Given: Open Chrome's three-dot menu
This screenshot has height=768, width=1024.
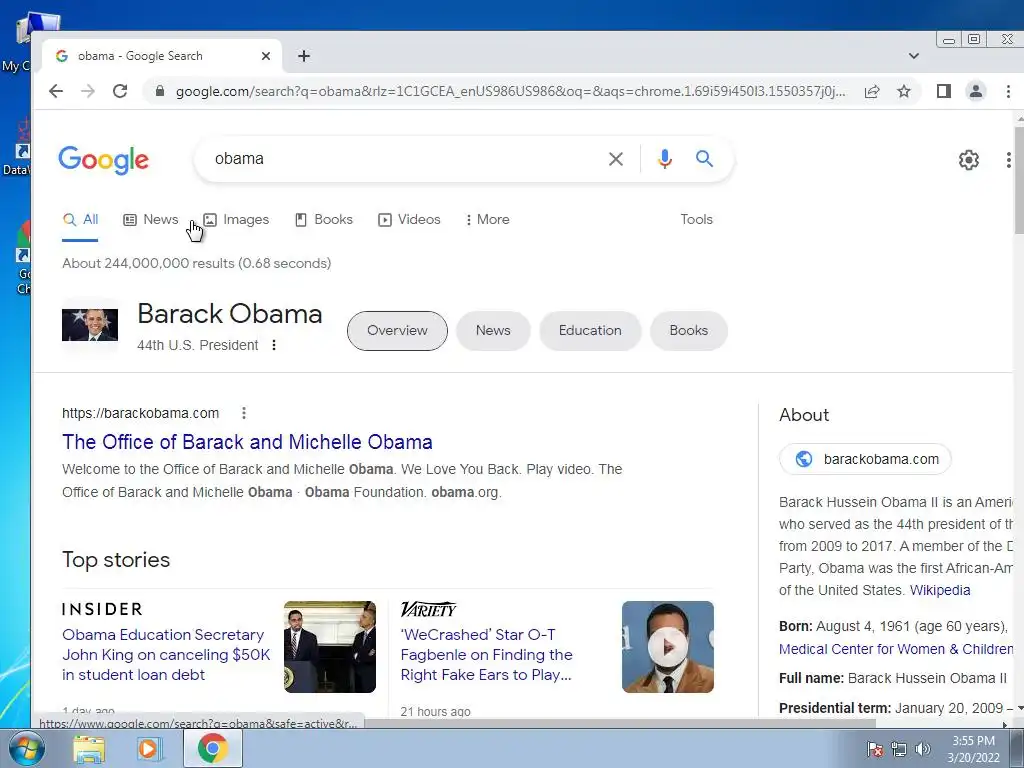Looking at the screenshot, I should tap(1008, 91).
